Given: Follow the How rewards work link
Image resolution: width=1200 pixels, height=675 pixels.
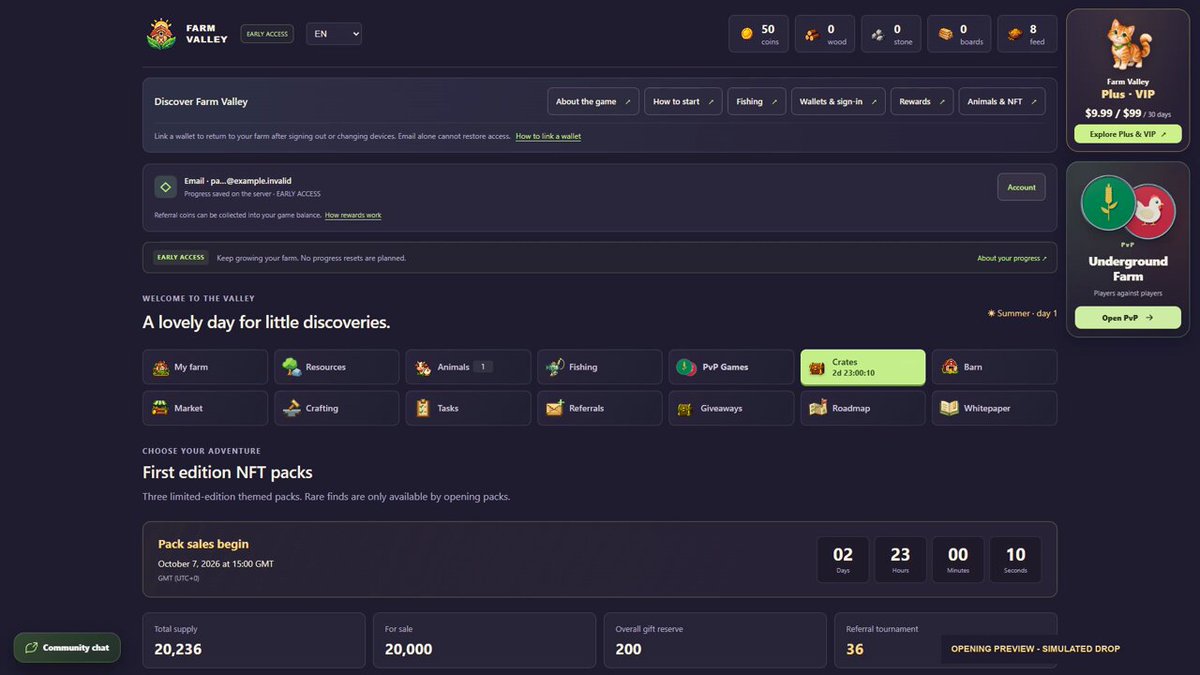Looking at the screenshot, I should (x=353, y=215).
